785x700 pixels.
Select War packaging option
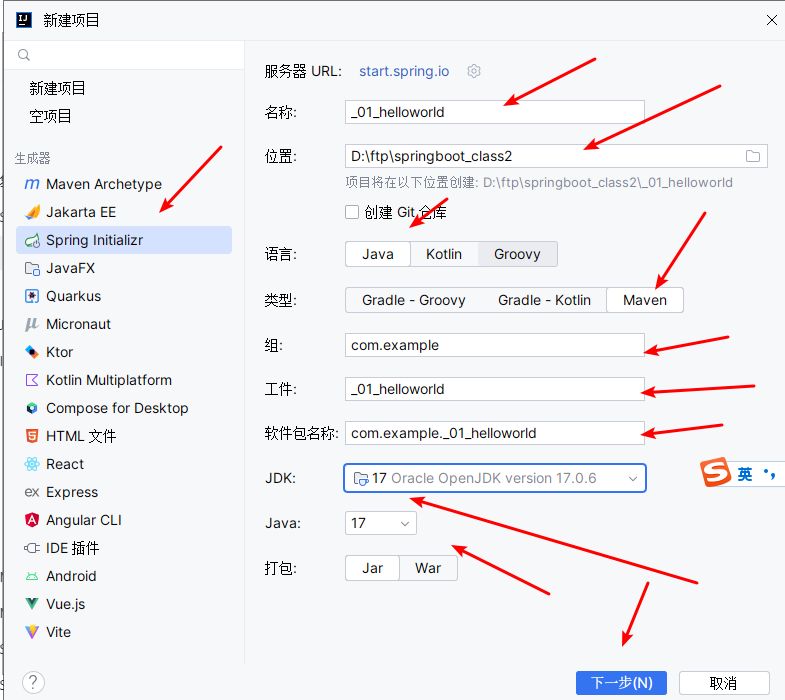(428, 568)
